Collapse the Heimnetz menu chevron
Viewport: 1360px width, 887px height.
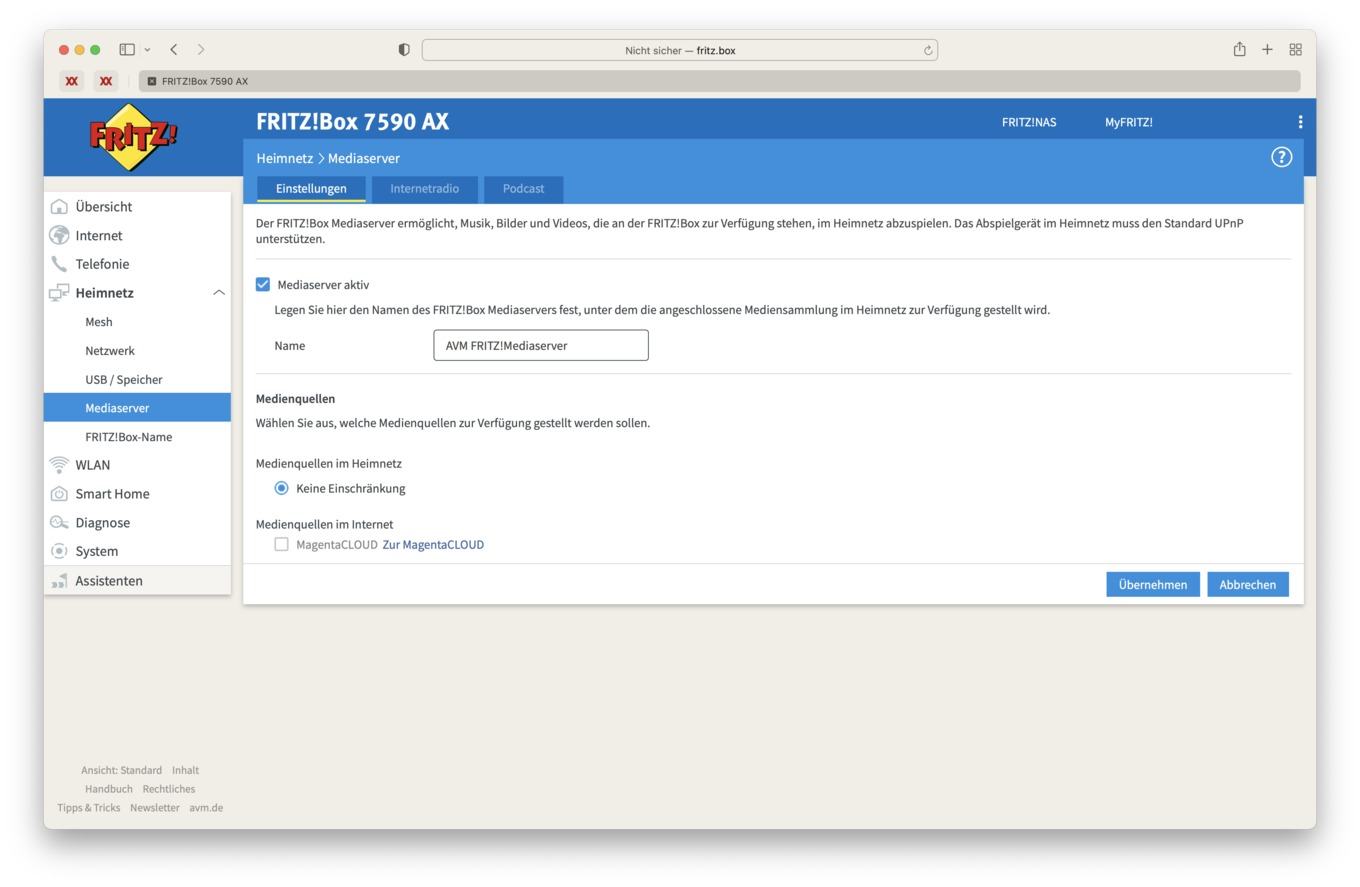point(219,293)
